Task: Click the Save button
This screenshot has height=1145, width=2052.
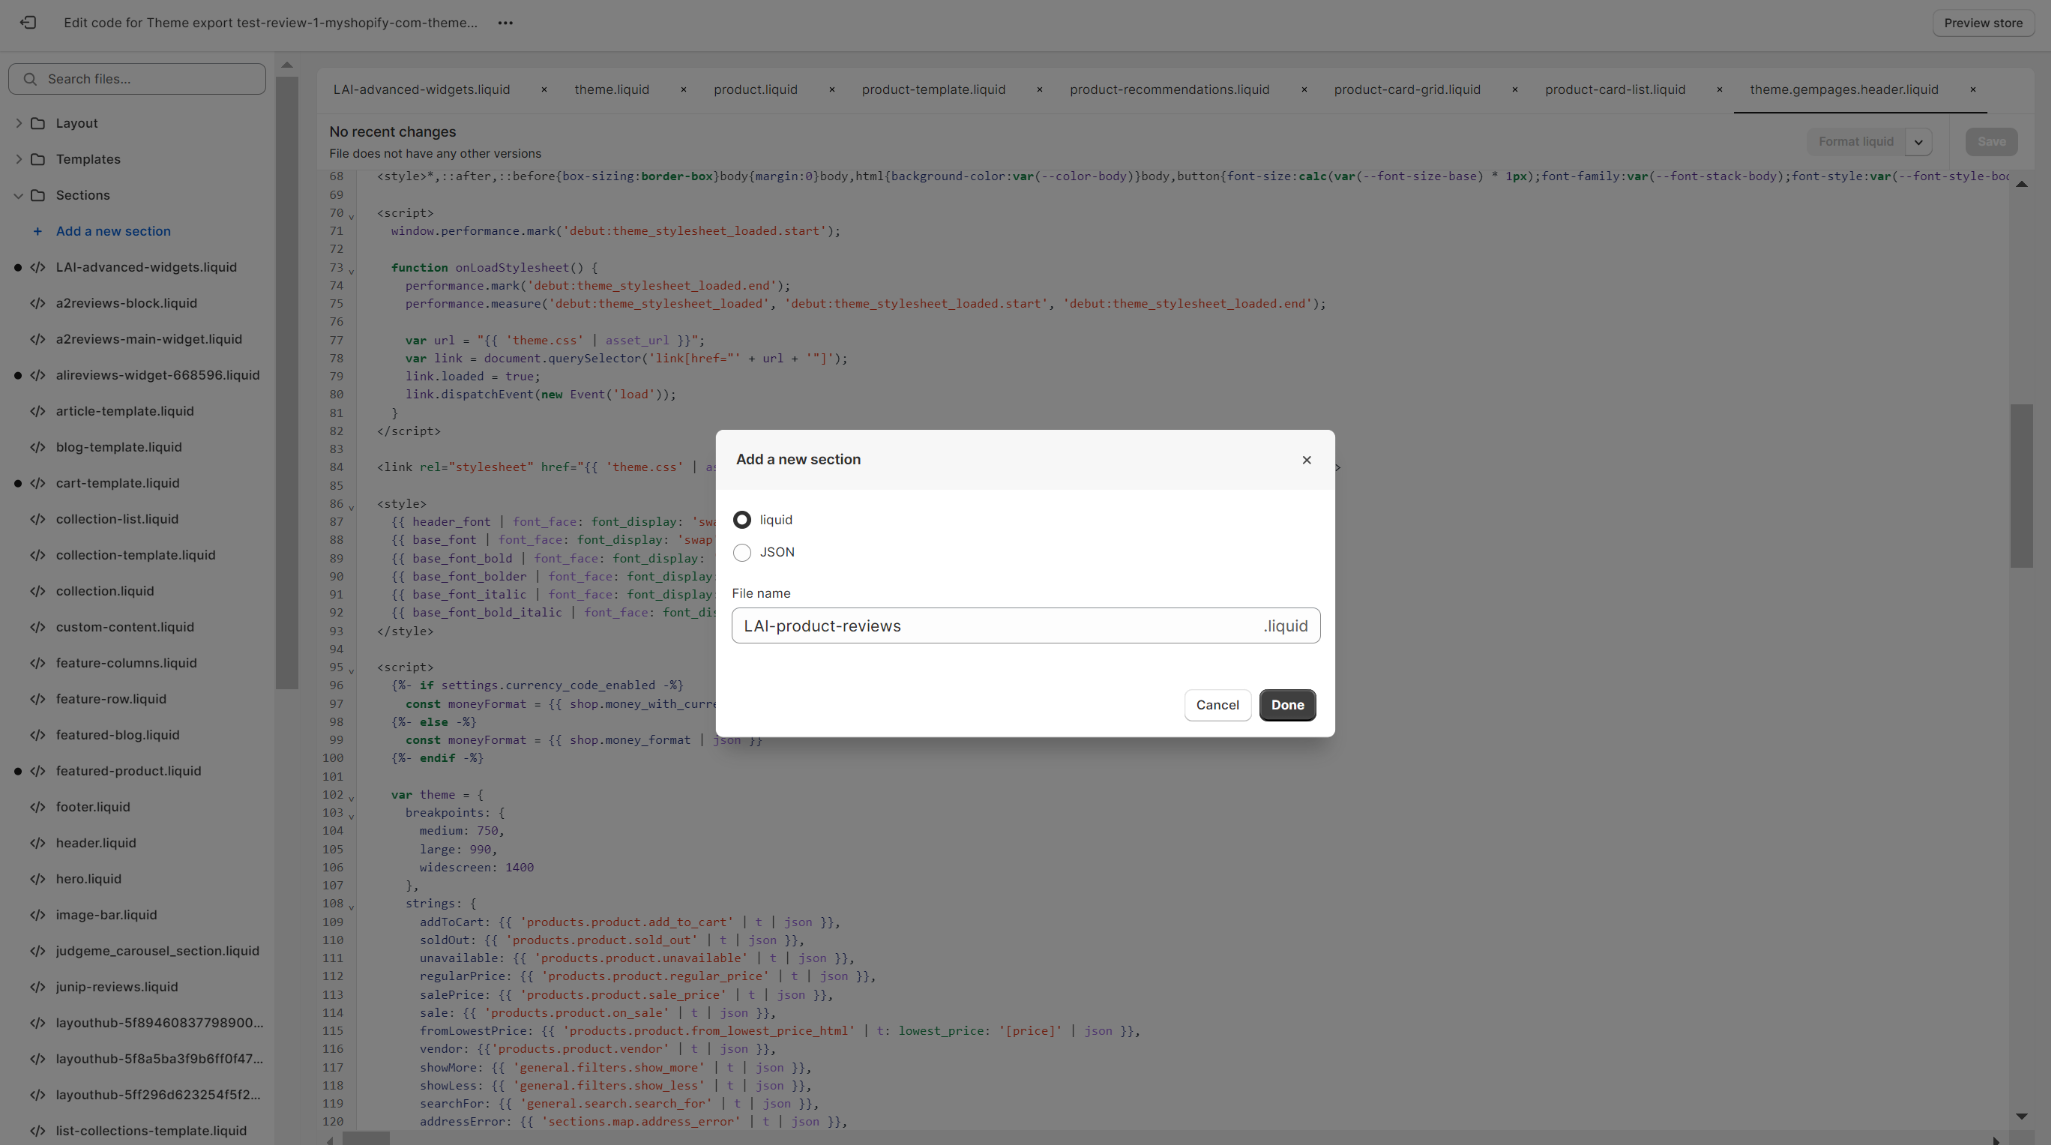Action: 1990,142
